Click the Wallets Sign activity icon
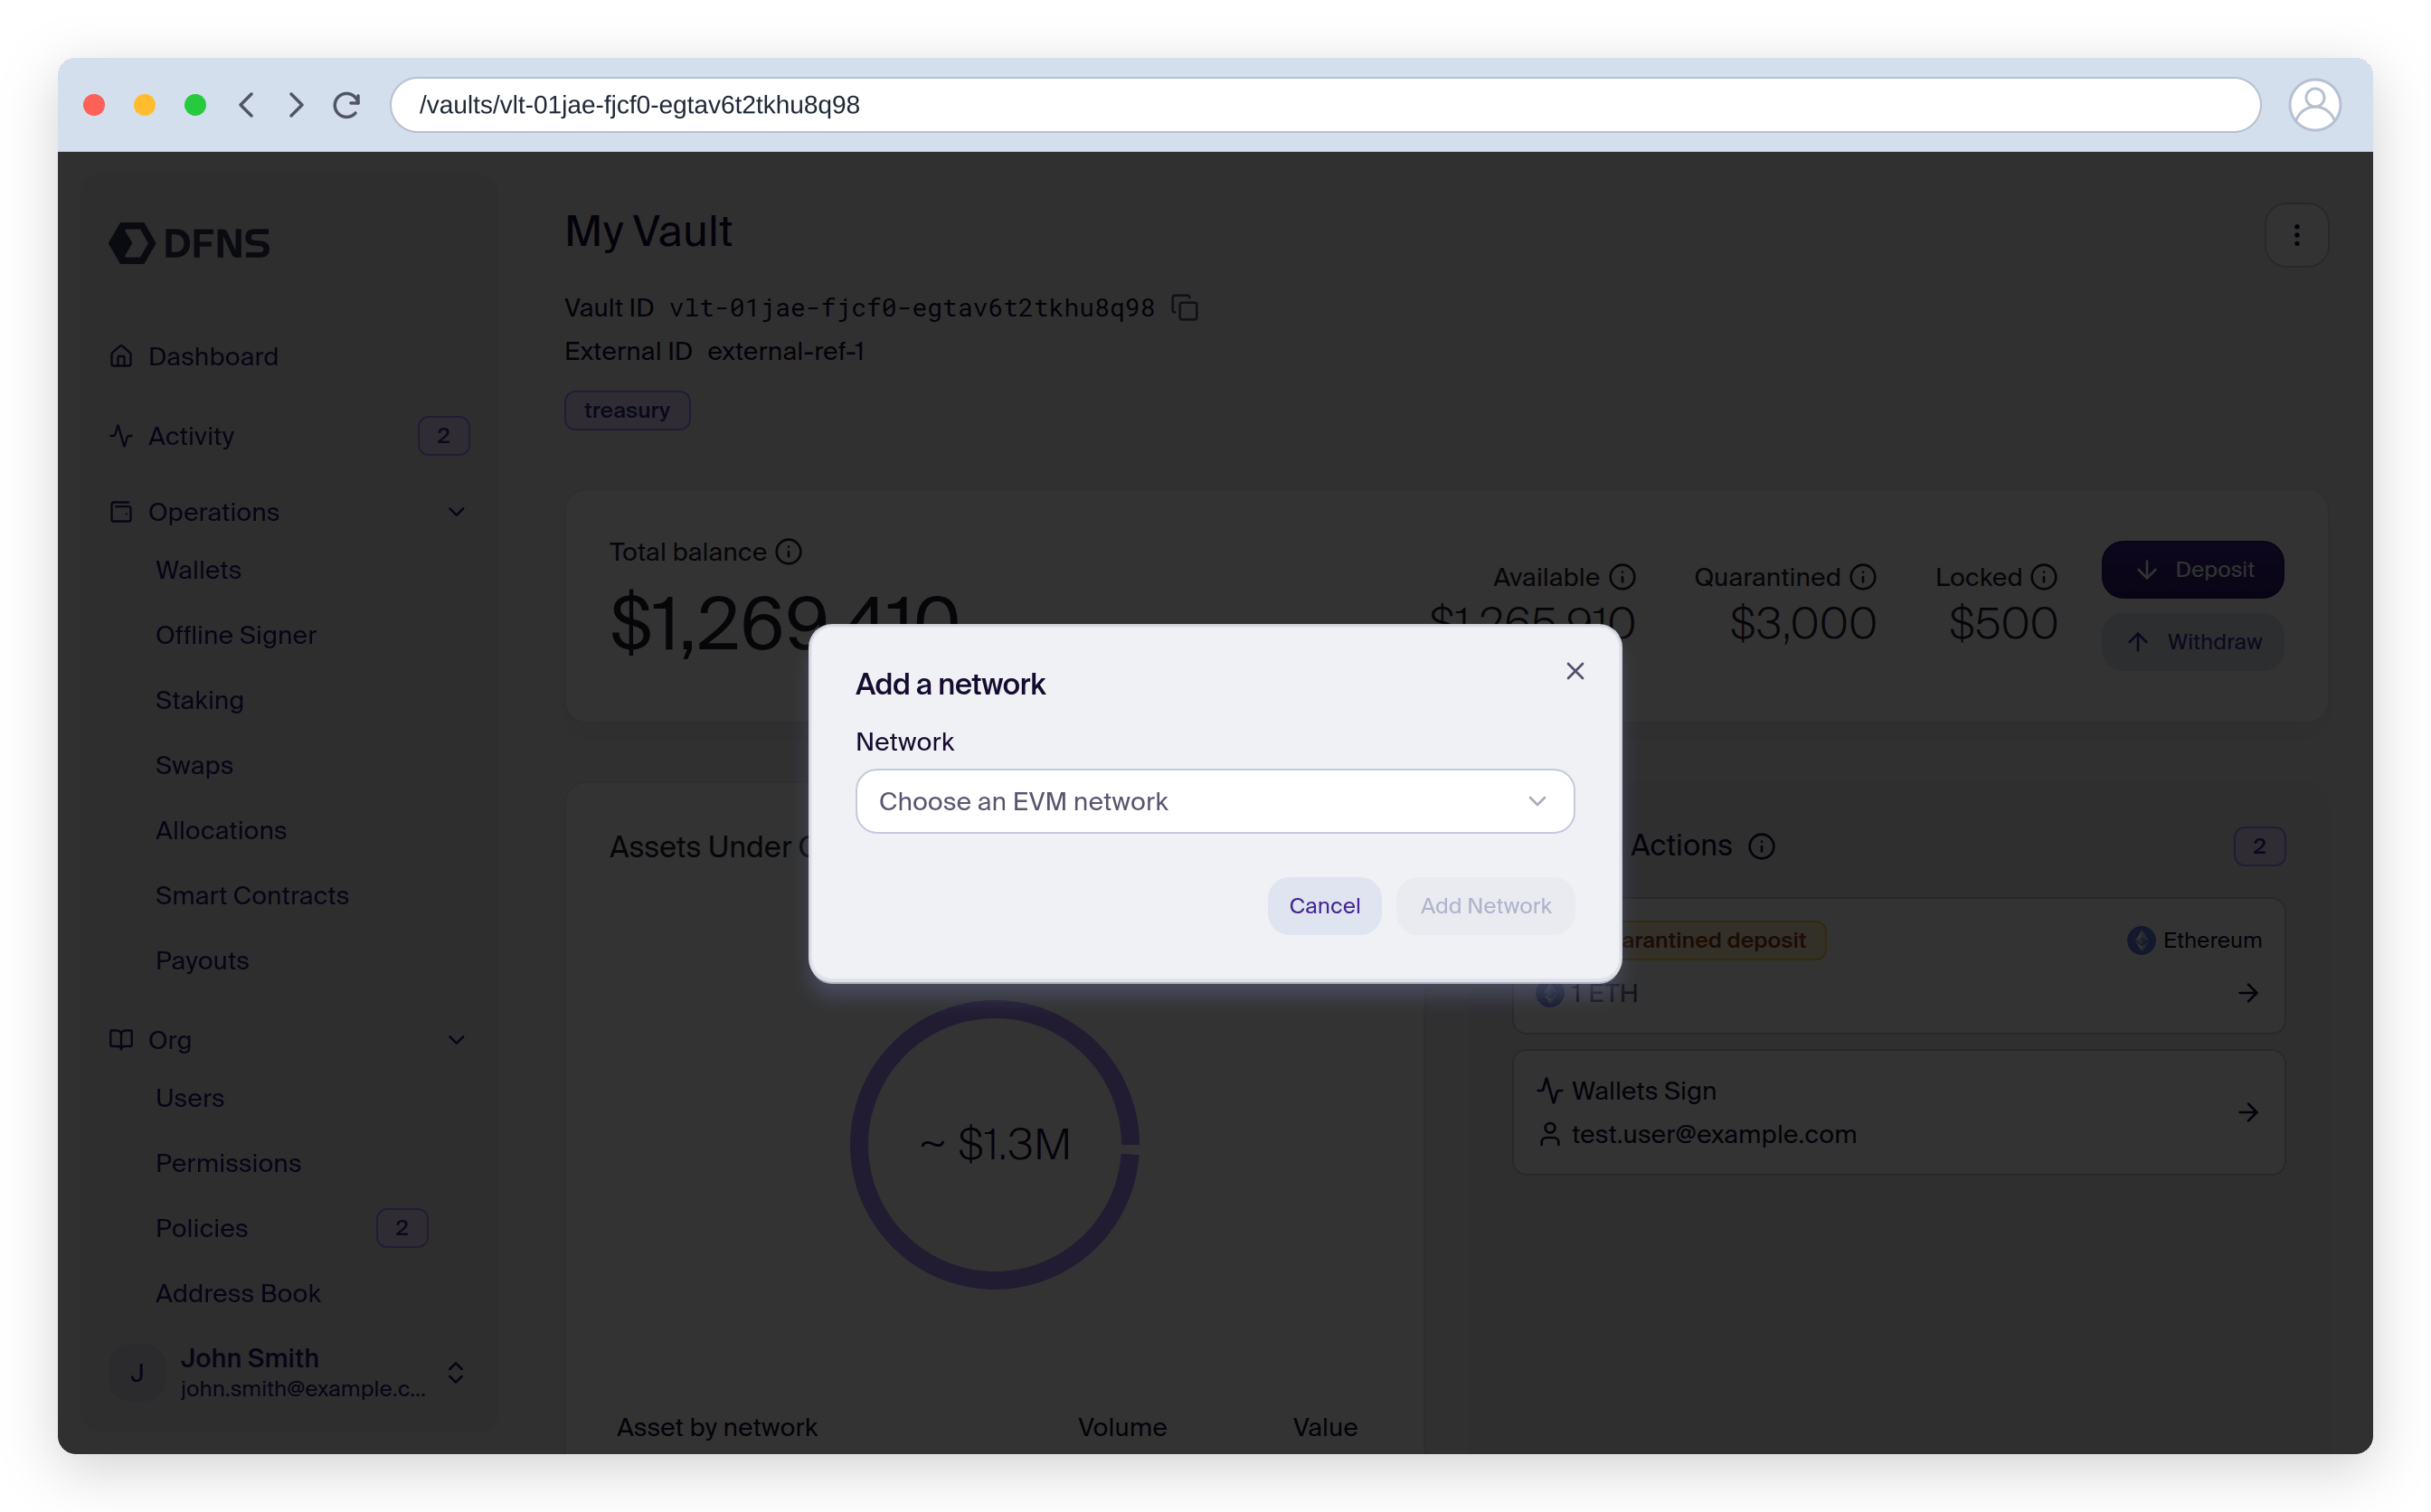 click(1549, 1090)
